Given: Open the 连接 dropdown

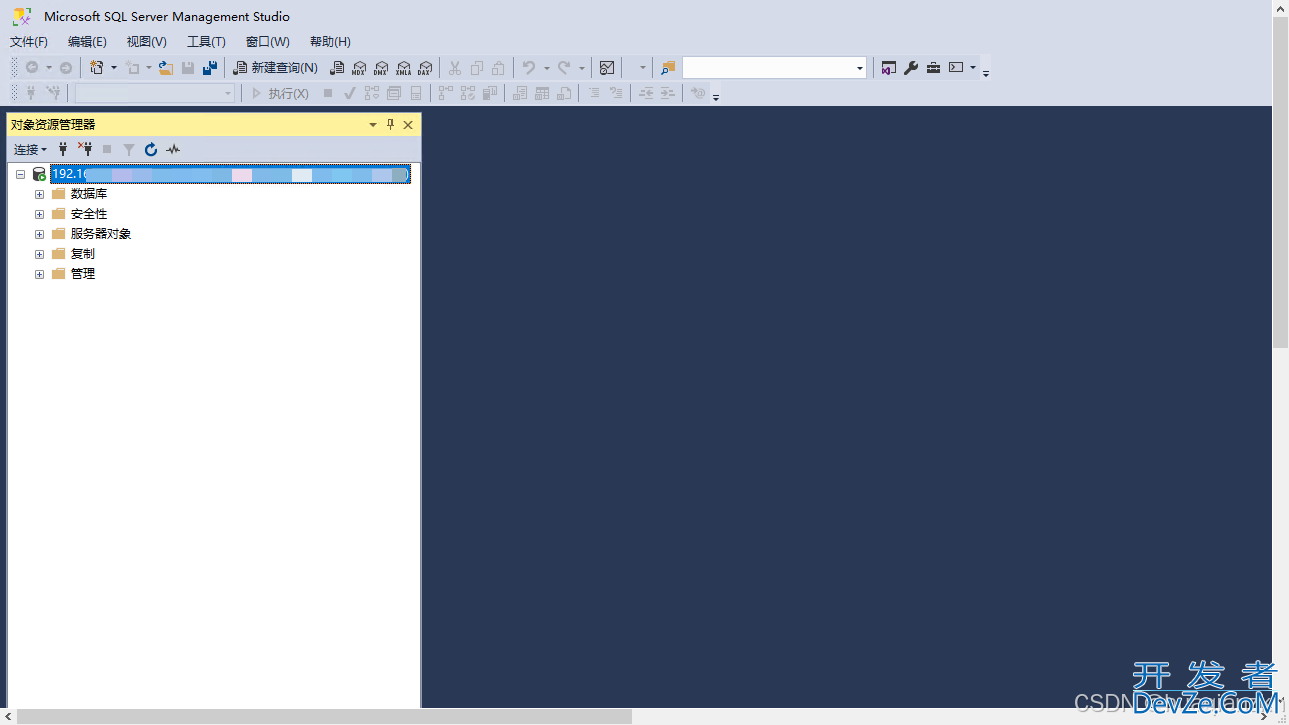Looking at the screenshot, I should coord(30,149).
